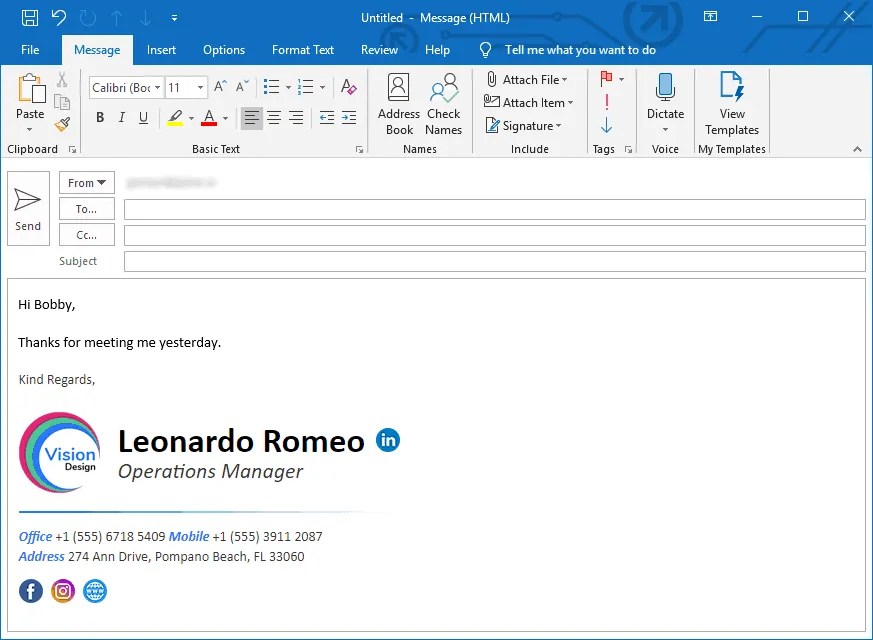Center align the message text
Screen dimensions: 873x640
pyautogui.click(x=273, y=118)
